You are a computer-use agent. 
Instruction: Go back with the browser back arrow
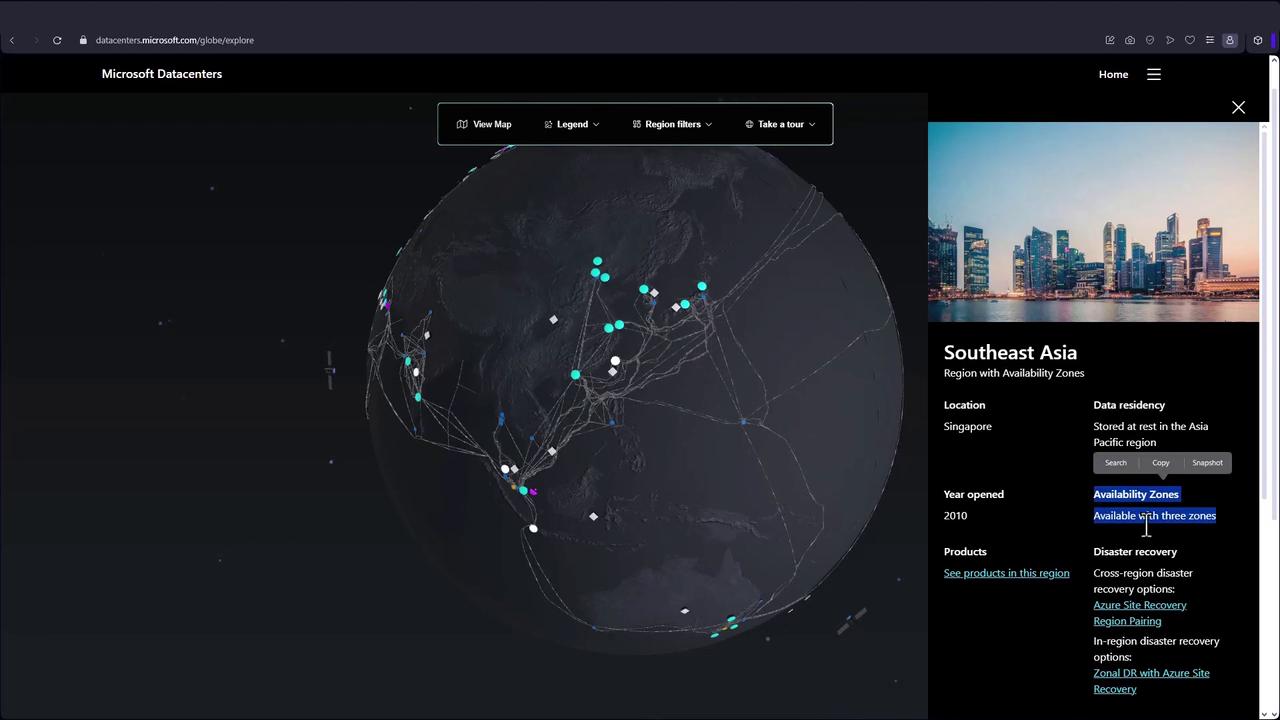click(12, 40)
